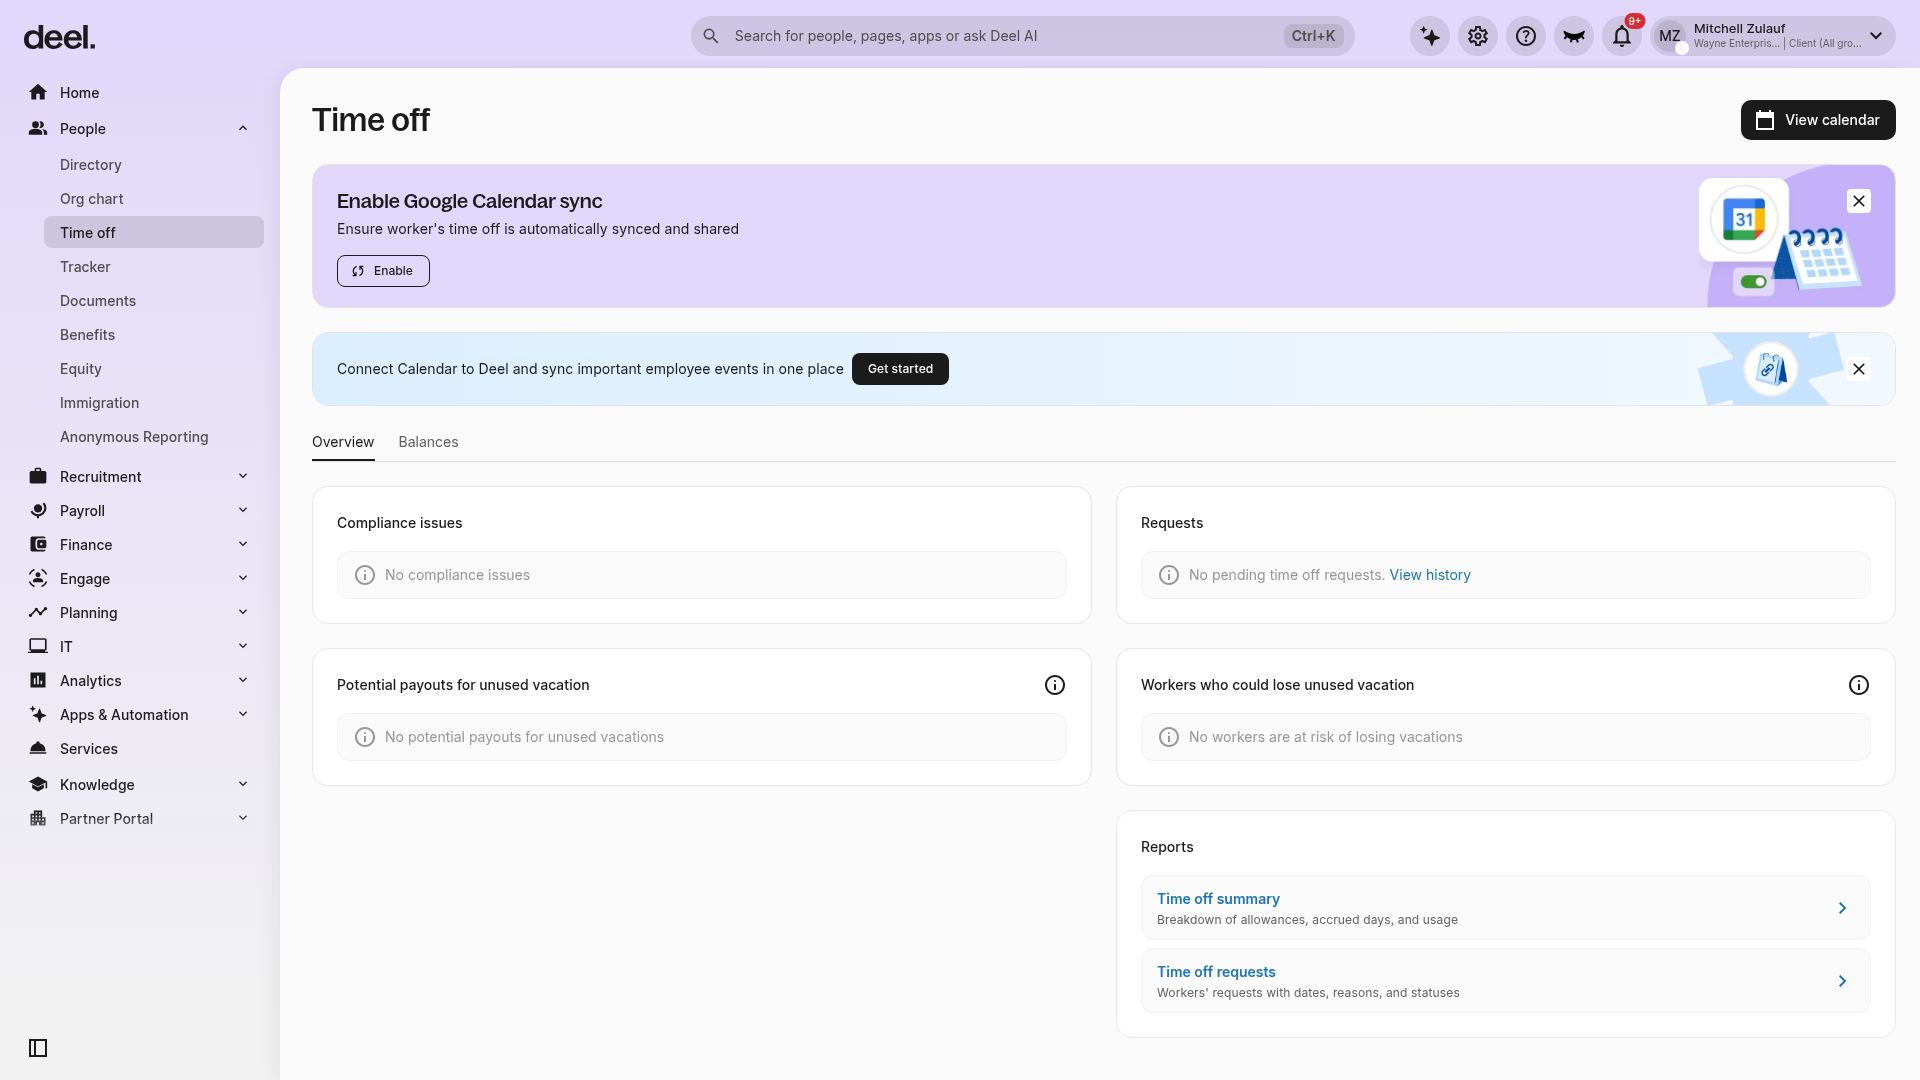Click Enable Google Calendar sync button
Image resolution: width=1920 pixels, height=1080 pixels.
[x=383, y=271]
